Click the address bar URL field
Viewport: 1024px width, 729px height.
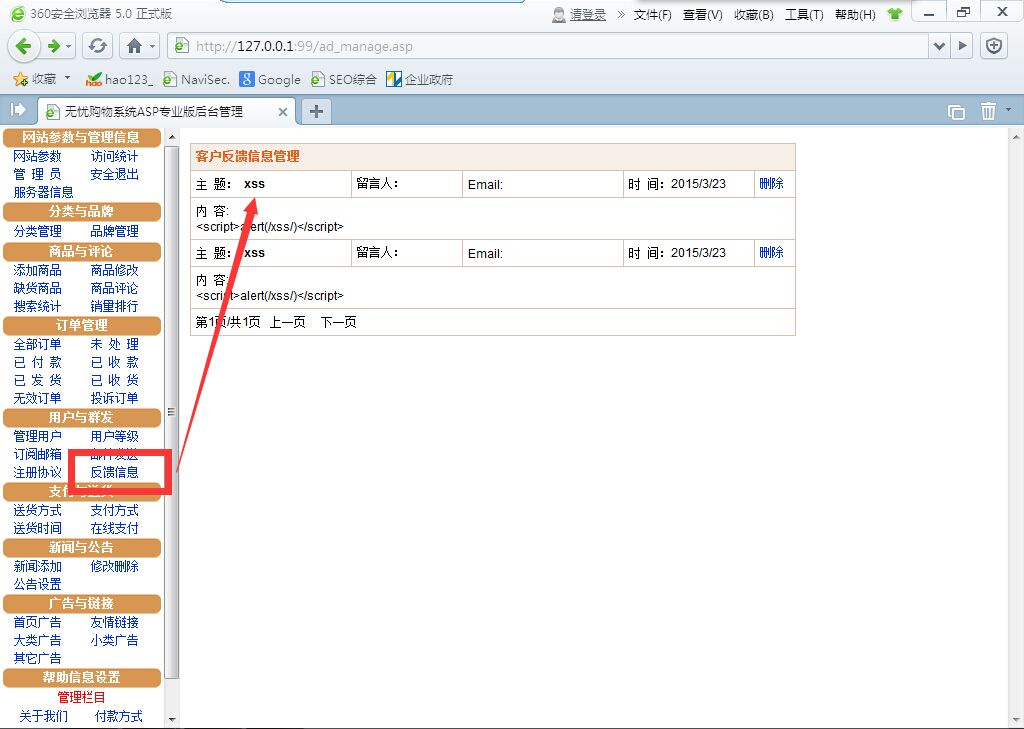click(x=549, y=46)
